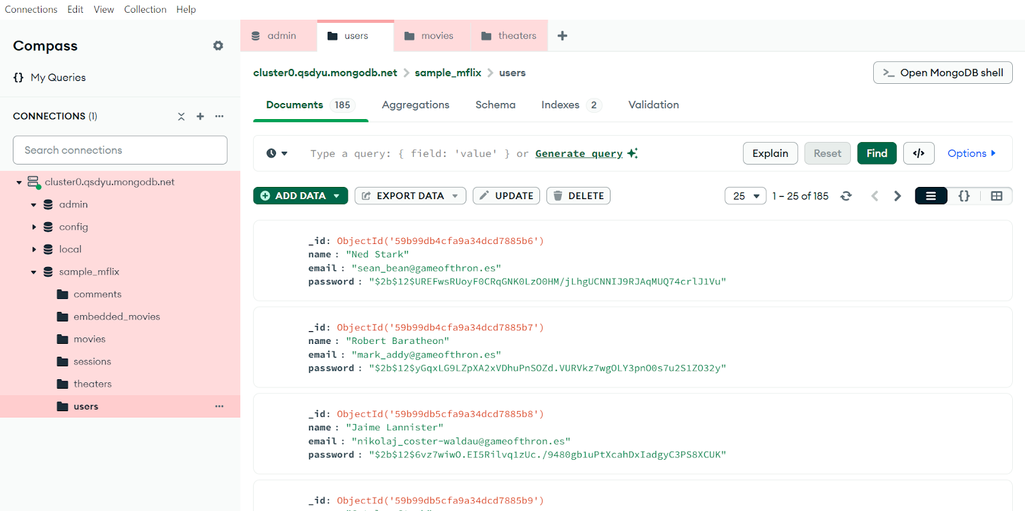Click admin database icon in sidebar

(48, 205)
